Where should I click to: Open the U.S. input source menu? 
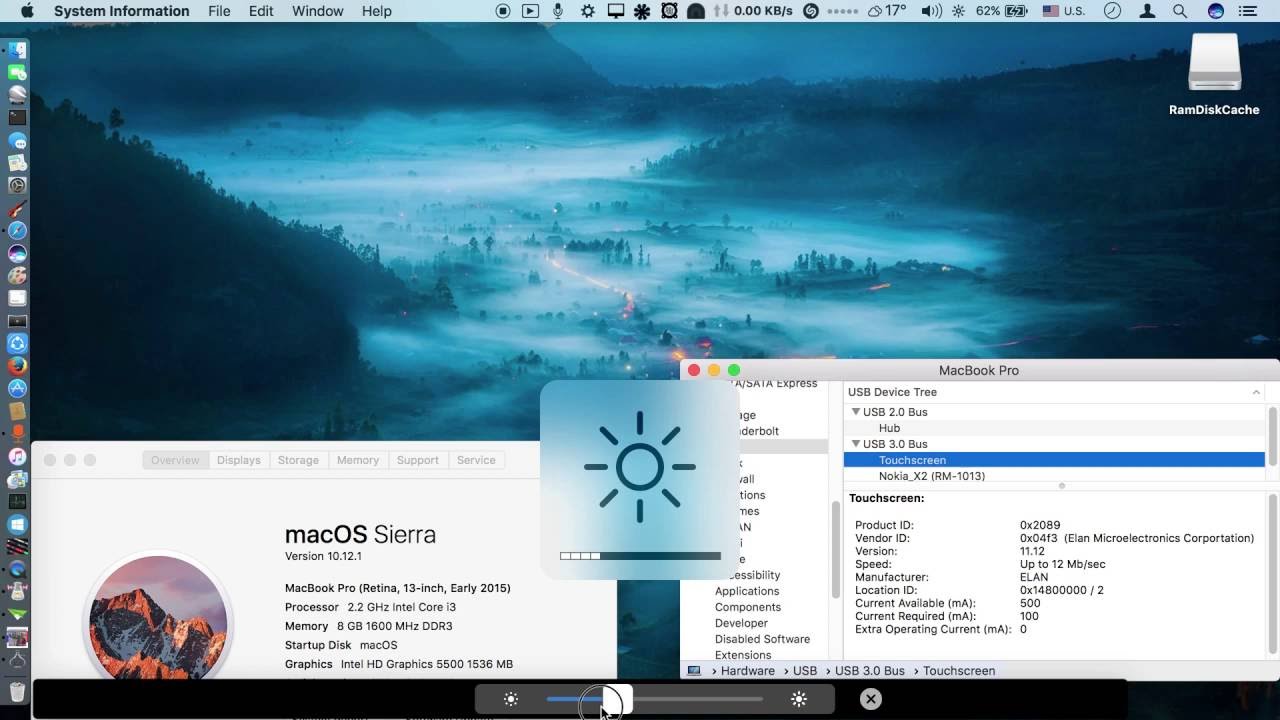pyautogui.click(x=1064, y=11)
